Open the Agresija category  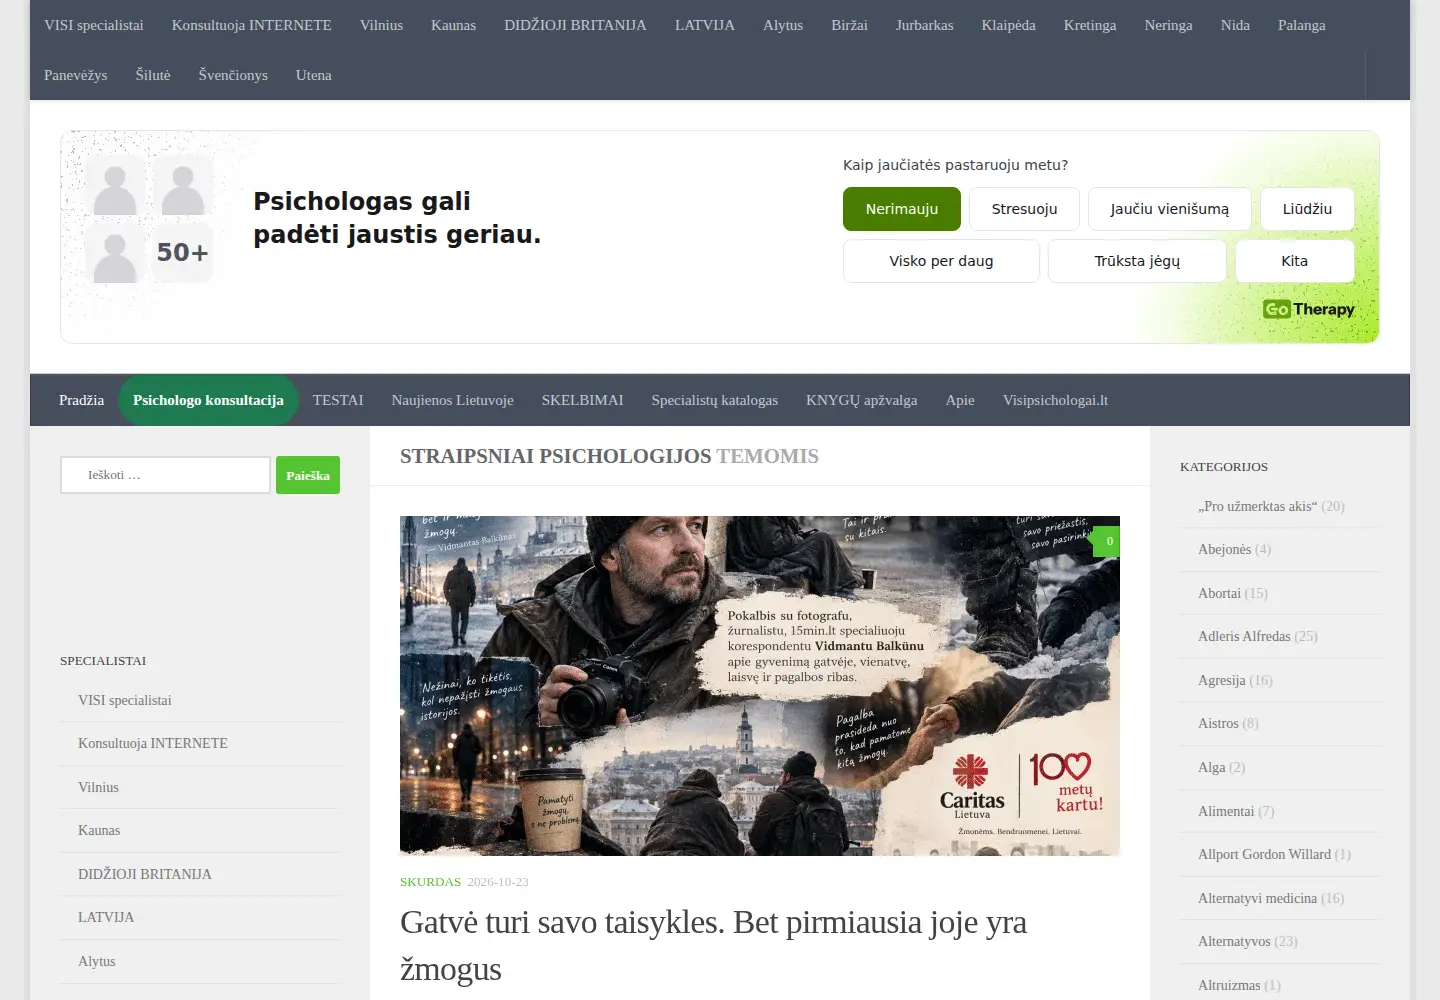1222,680
